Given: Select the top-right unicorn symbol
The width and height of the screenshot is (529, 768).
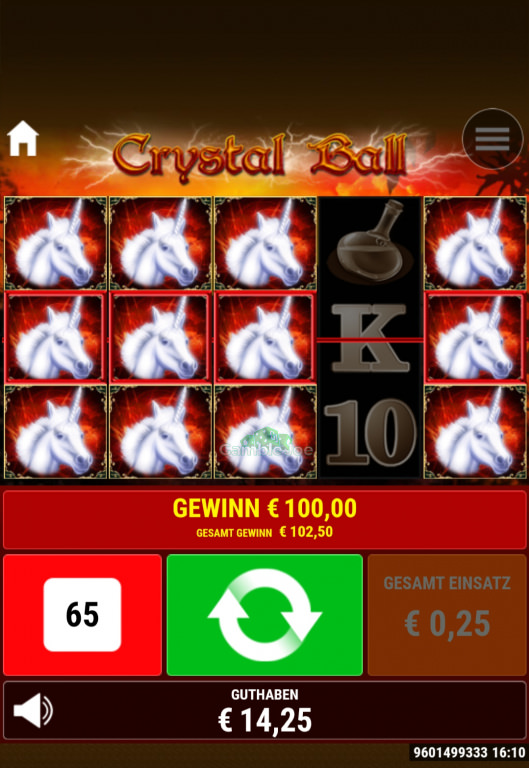Looking at the screenshot, I should (x=475, y=243).
